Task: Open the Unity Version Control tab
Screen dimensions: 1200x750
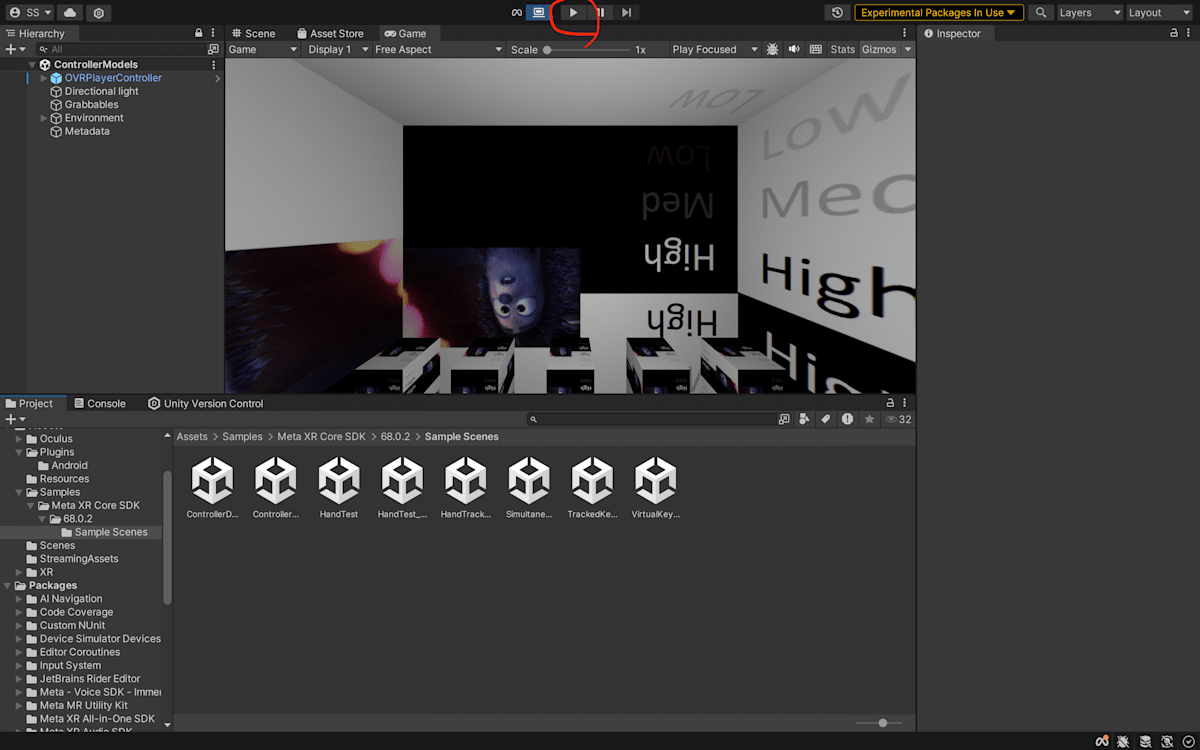Action: tap(206, 403)
